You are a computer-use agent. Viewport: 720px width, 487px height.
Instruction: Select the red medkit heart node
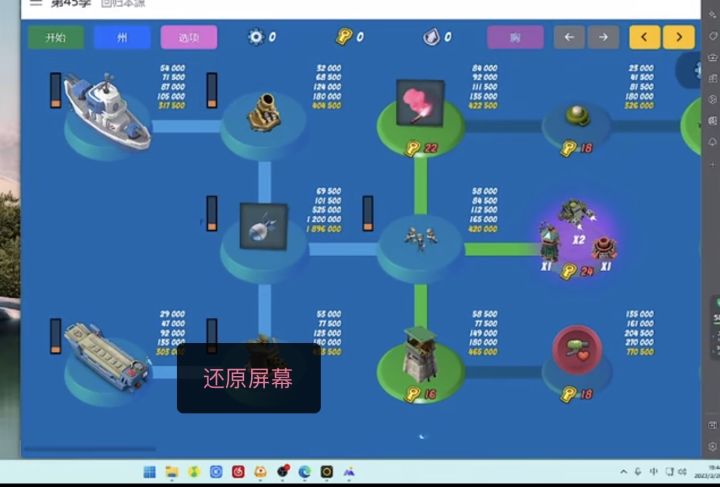tap(577, 350)
